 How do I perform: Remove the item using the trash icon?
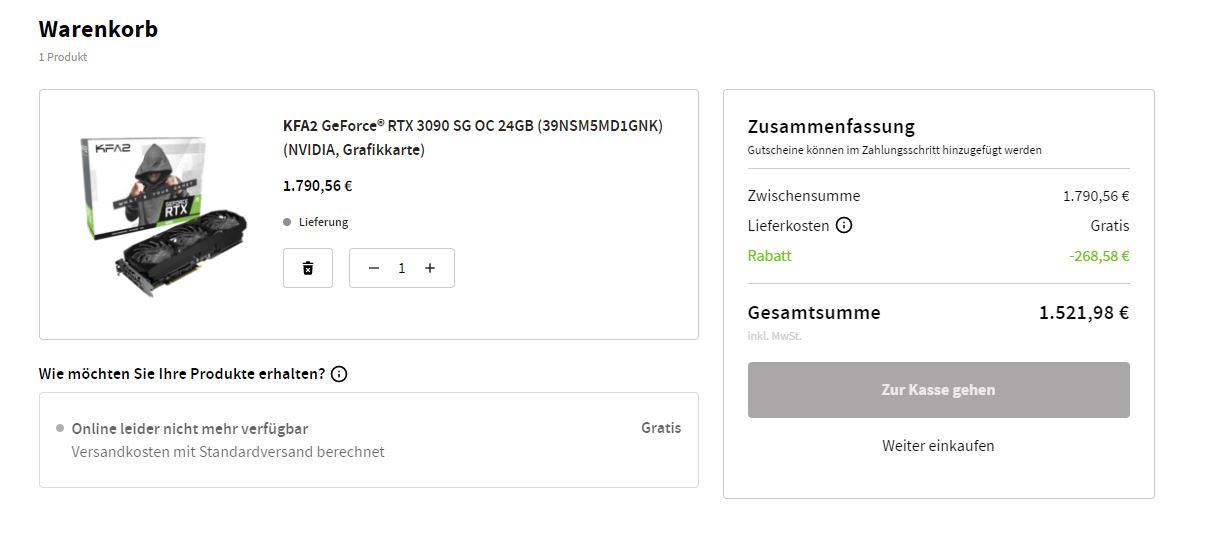308,268
